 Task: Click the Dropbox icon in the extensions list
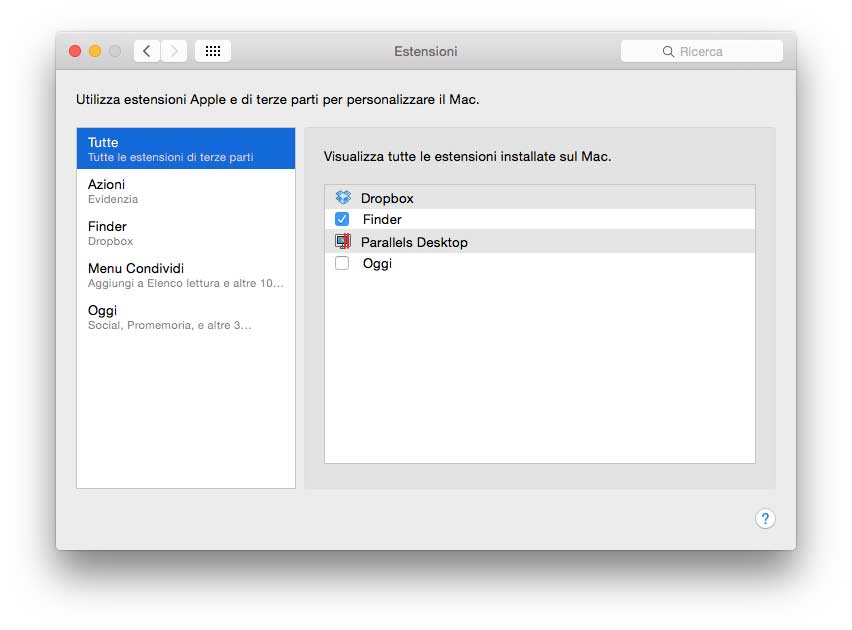tap(343, 197)
